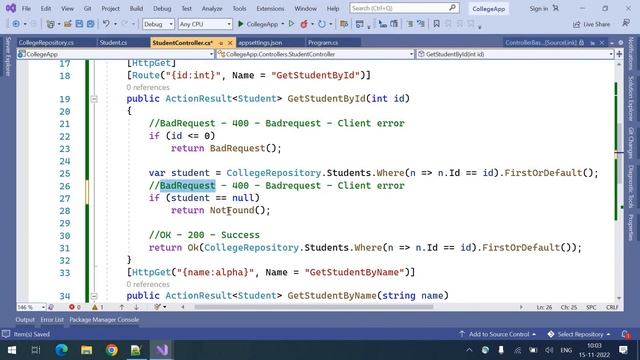Click the Hot Reload flame icon
The height and width of the screenshot is (360, 640).
click(304, 24)
